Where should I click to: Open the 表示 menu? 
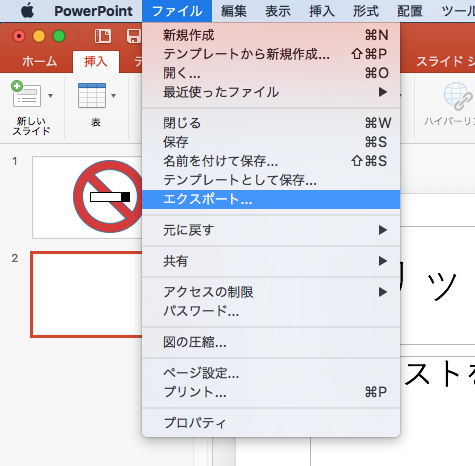point(278,11)
